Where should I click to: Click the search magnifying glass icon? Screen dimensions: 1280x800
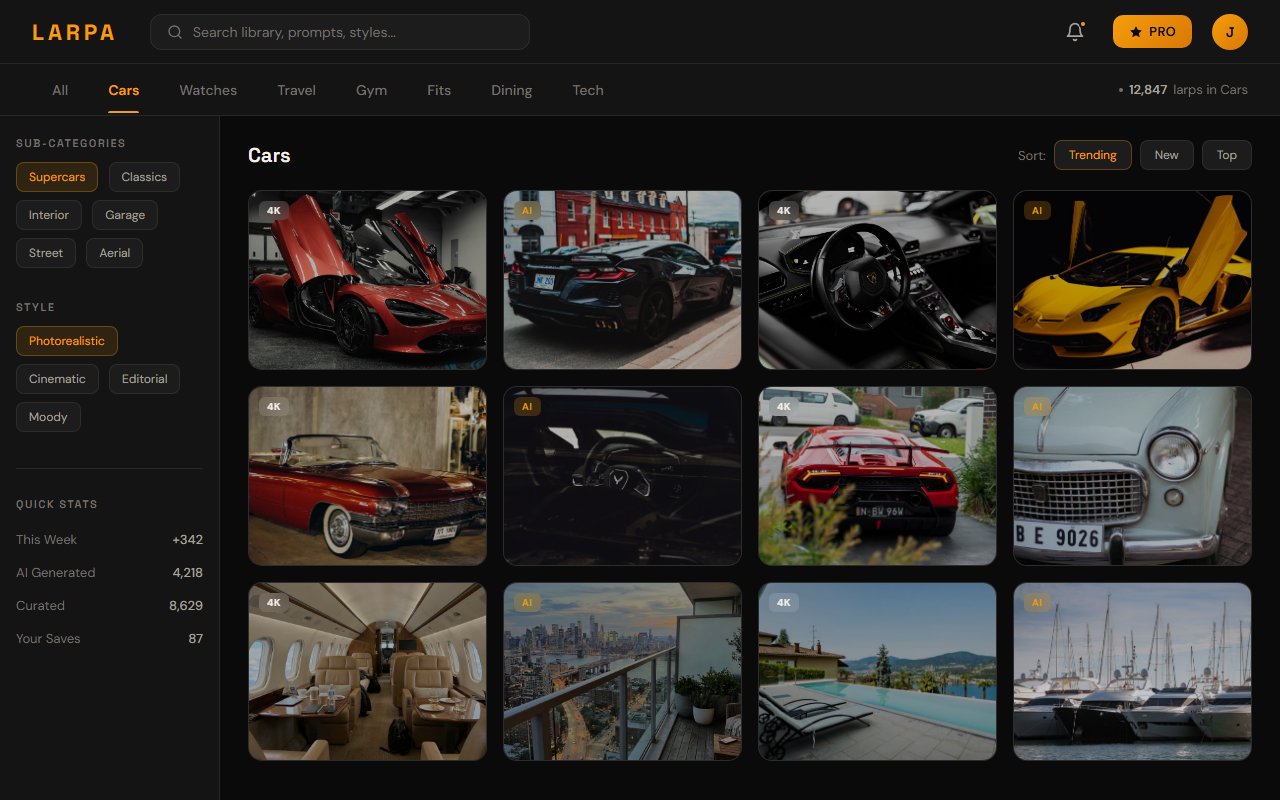pos(174,32)
